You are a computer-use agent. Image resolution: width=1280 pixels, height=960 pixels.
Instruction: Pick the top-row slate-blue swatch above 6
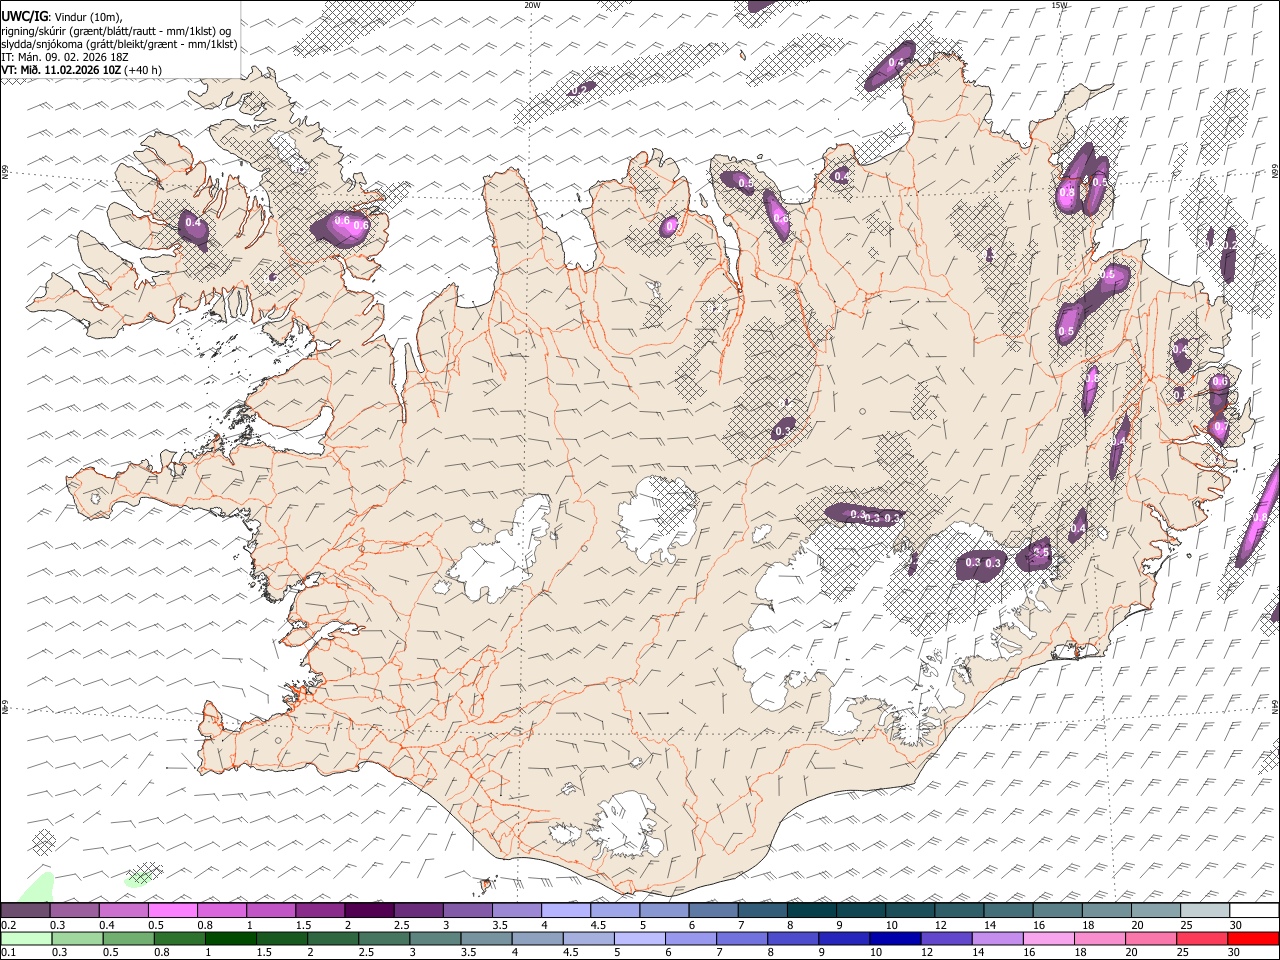(x=712, y=910)
